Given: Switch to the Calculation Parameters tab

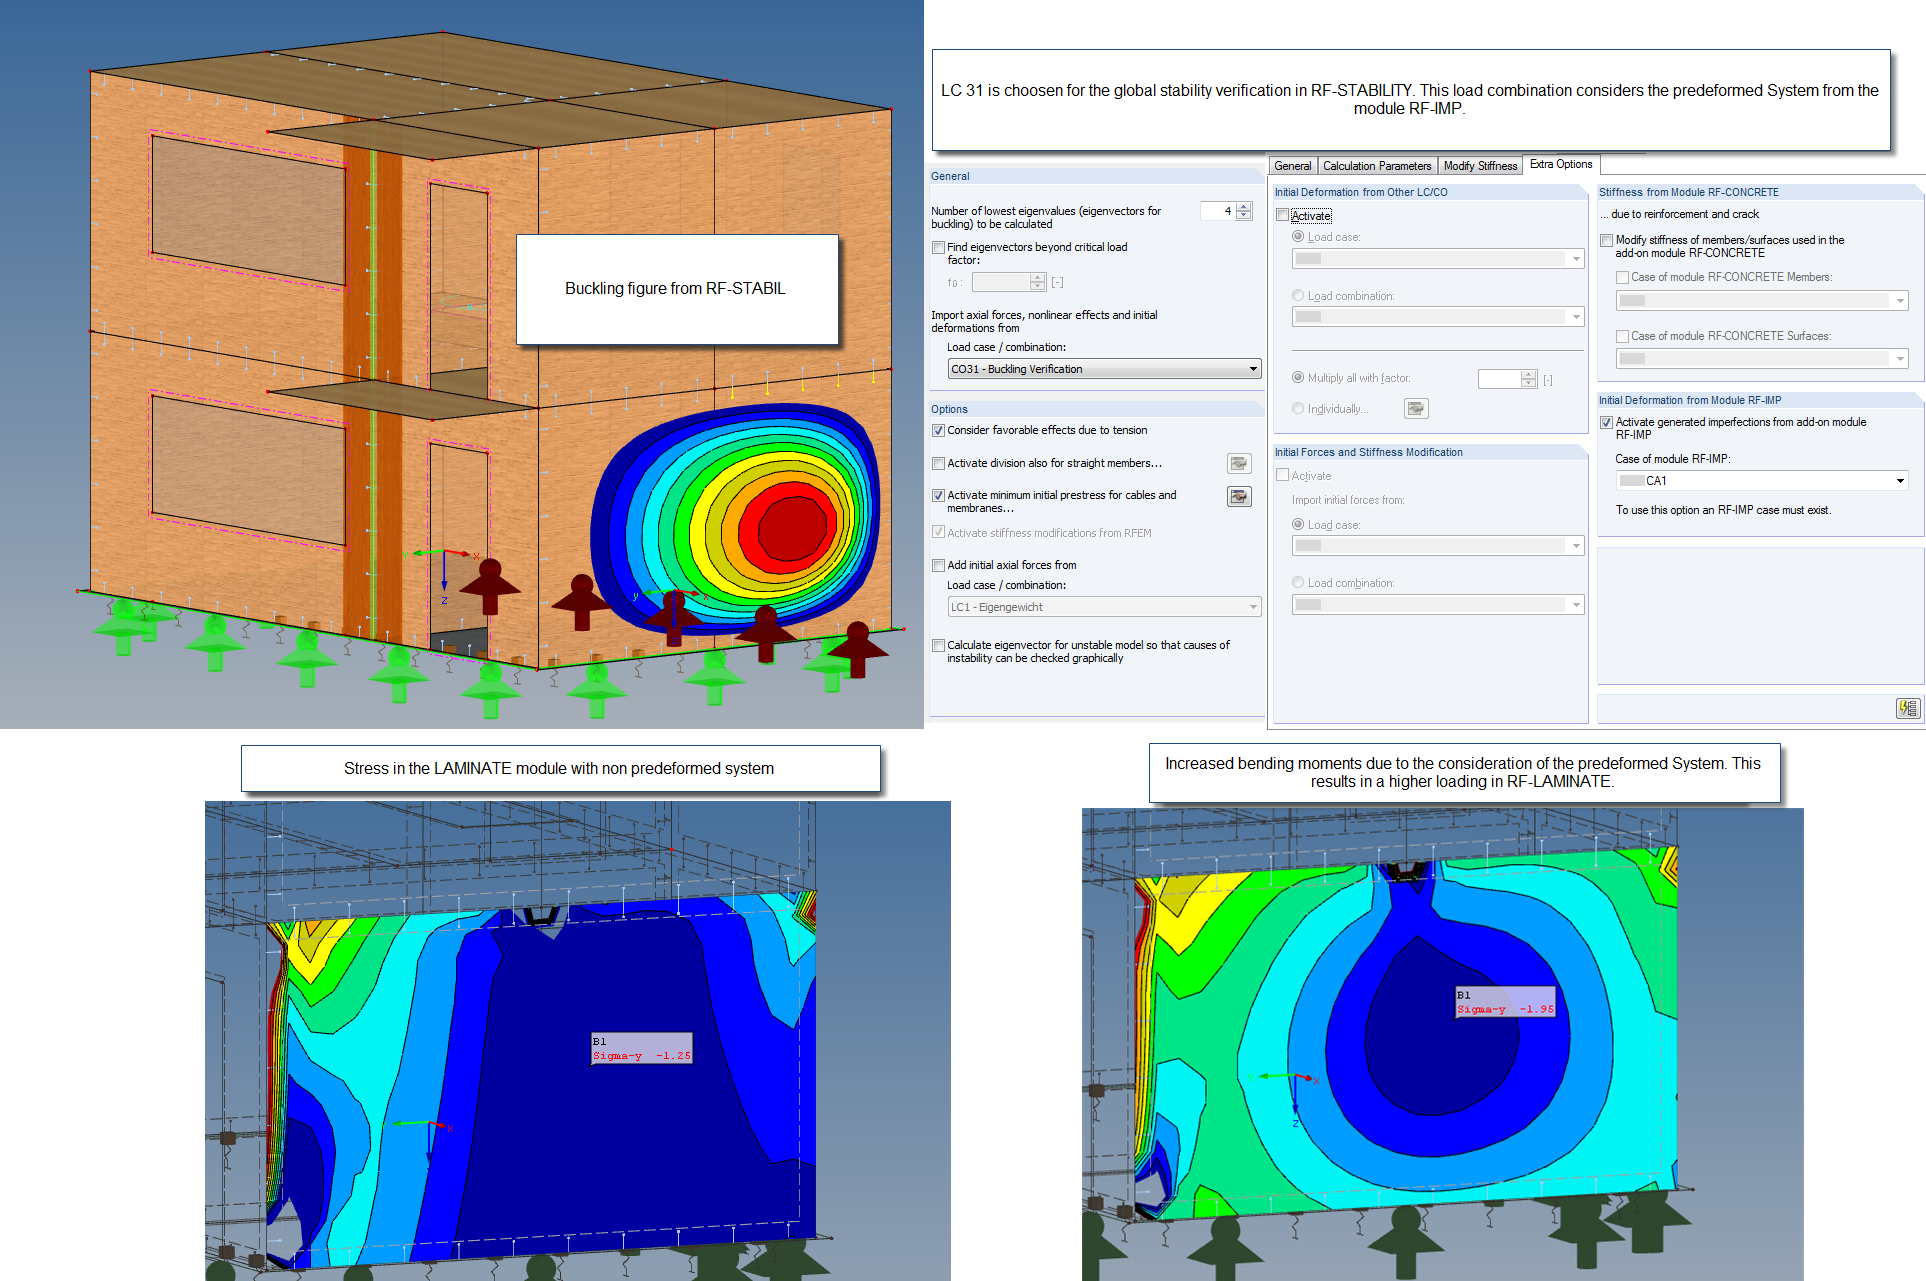Looking at the screenshot, I should coord(1377,165).
